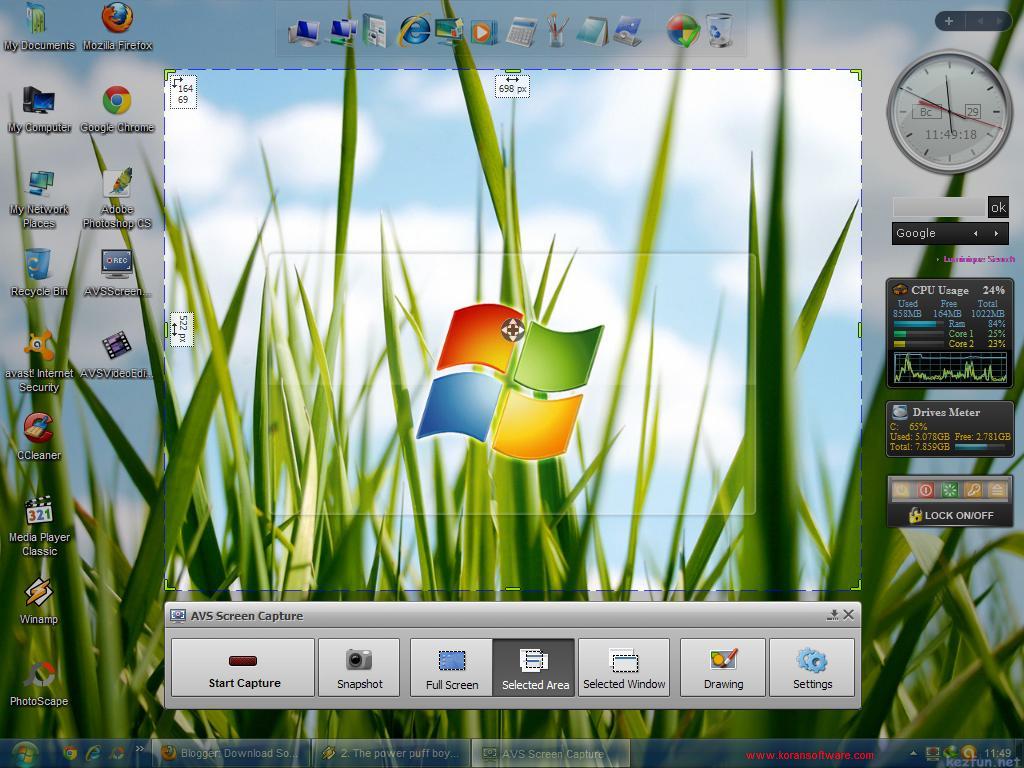Switch to AVS Screen Capture taskbar button

pyautogui.click(x=552, y=753)
